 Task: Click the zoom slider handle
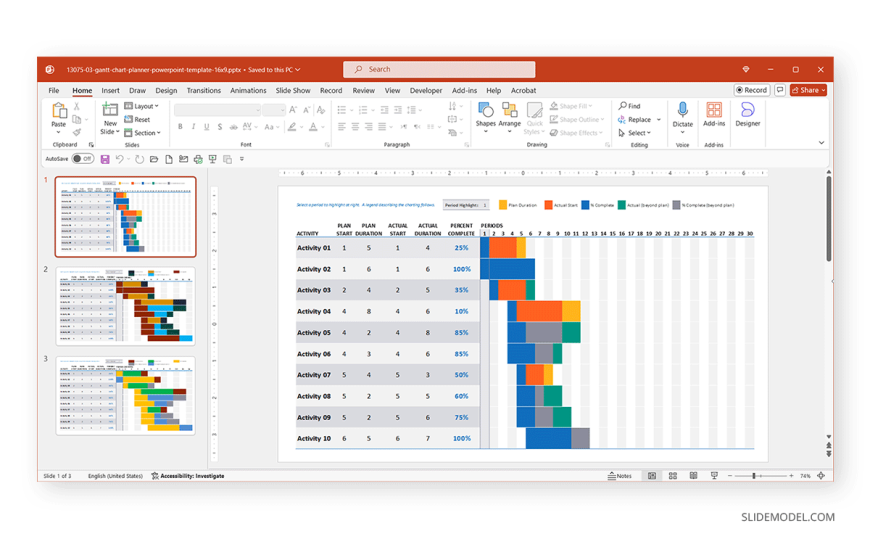click(x=753, y=476)
